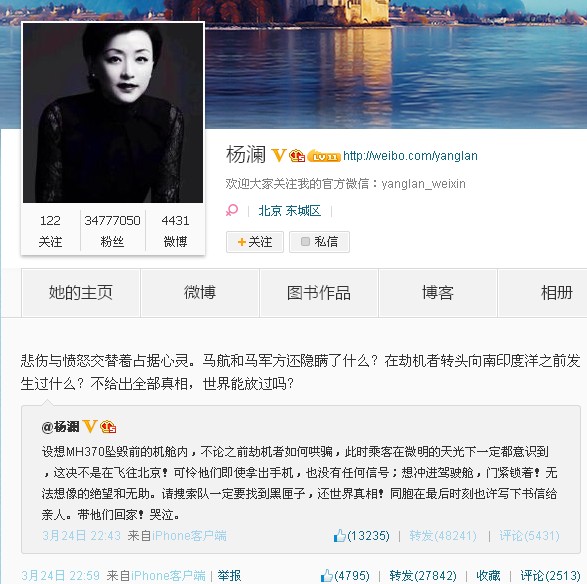587x584 pixels.
Task: Like the original quoted post thumbs-up icon
Action: click(x=340, y=536)
